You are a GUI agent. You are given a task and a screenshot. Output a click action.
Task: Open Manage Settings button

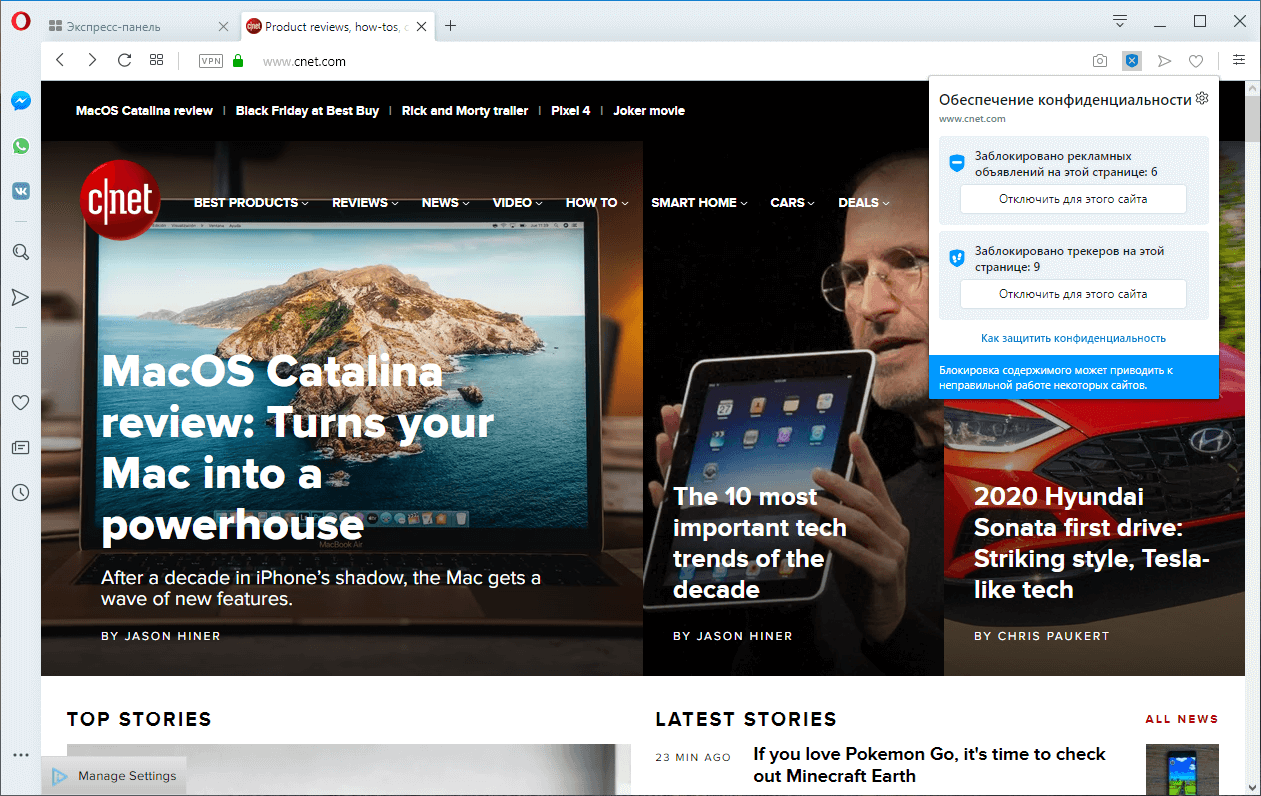(x=114, y=776)
